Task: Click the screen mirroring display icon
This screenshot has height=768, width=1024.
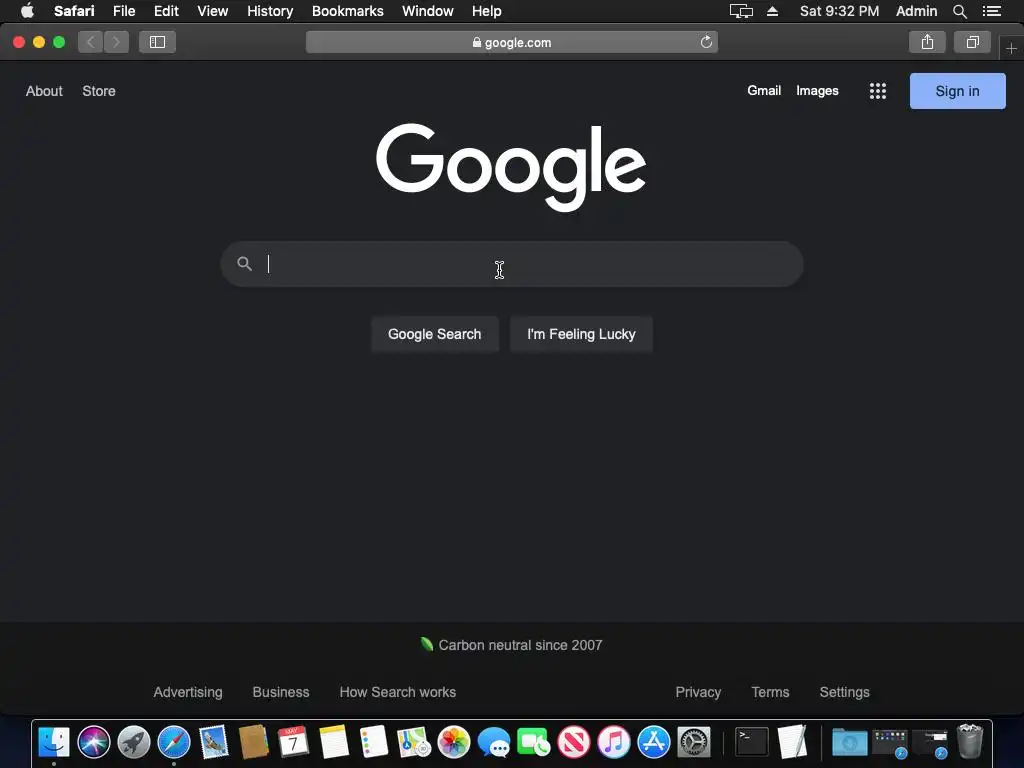Action: (741, 11)
